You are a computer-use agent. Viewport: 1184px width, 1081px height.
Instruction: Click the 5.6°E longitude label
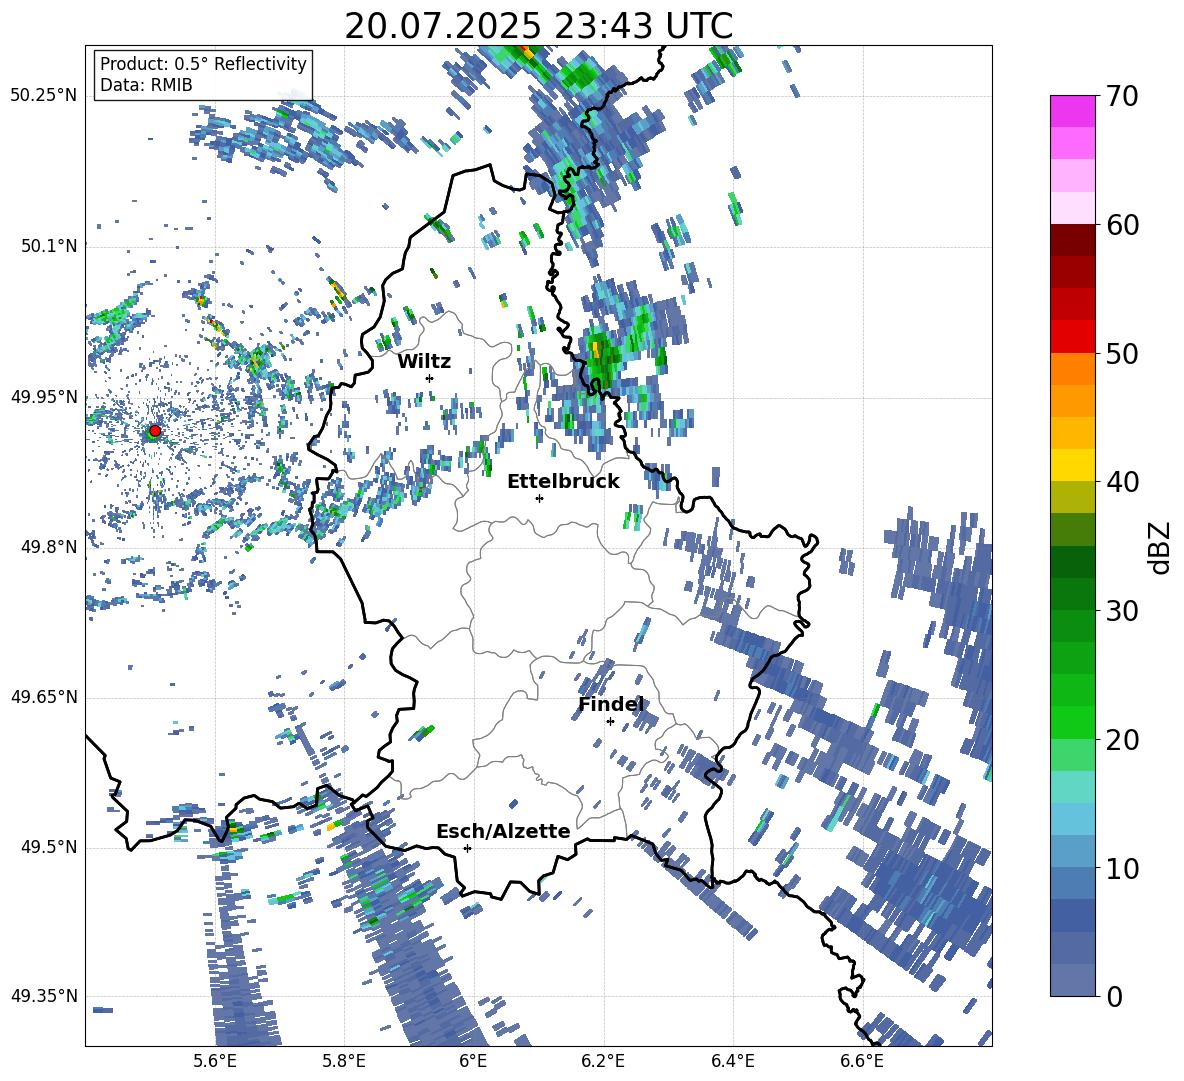coord(215,1061)
